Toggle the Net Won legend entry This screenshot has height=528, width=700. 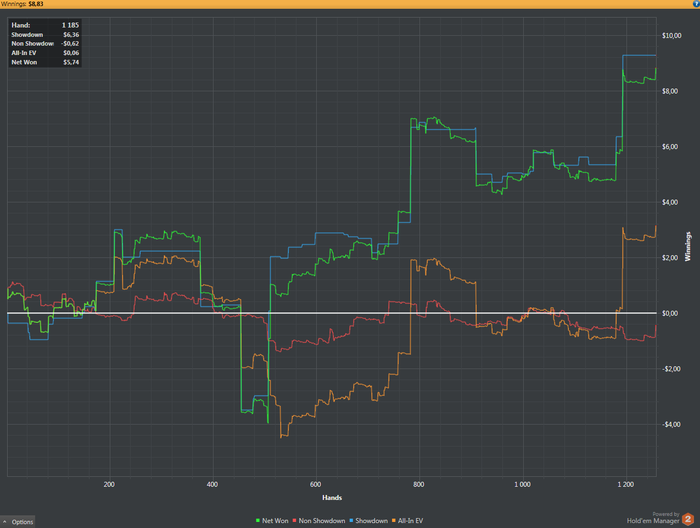tap(272, 521)
